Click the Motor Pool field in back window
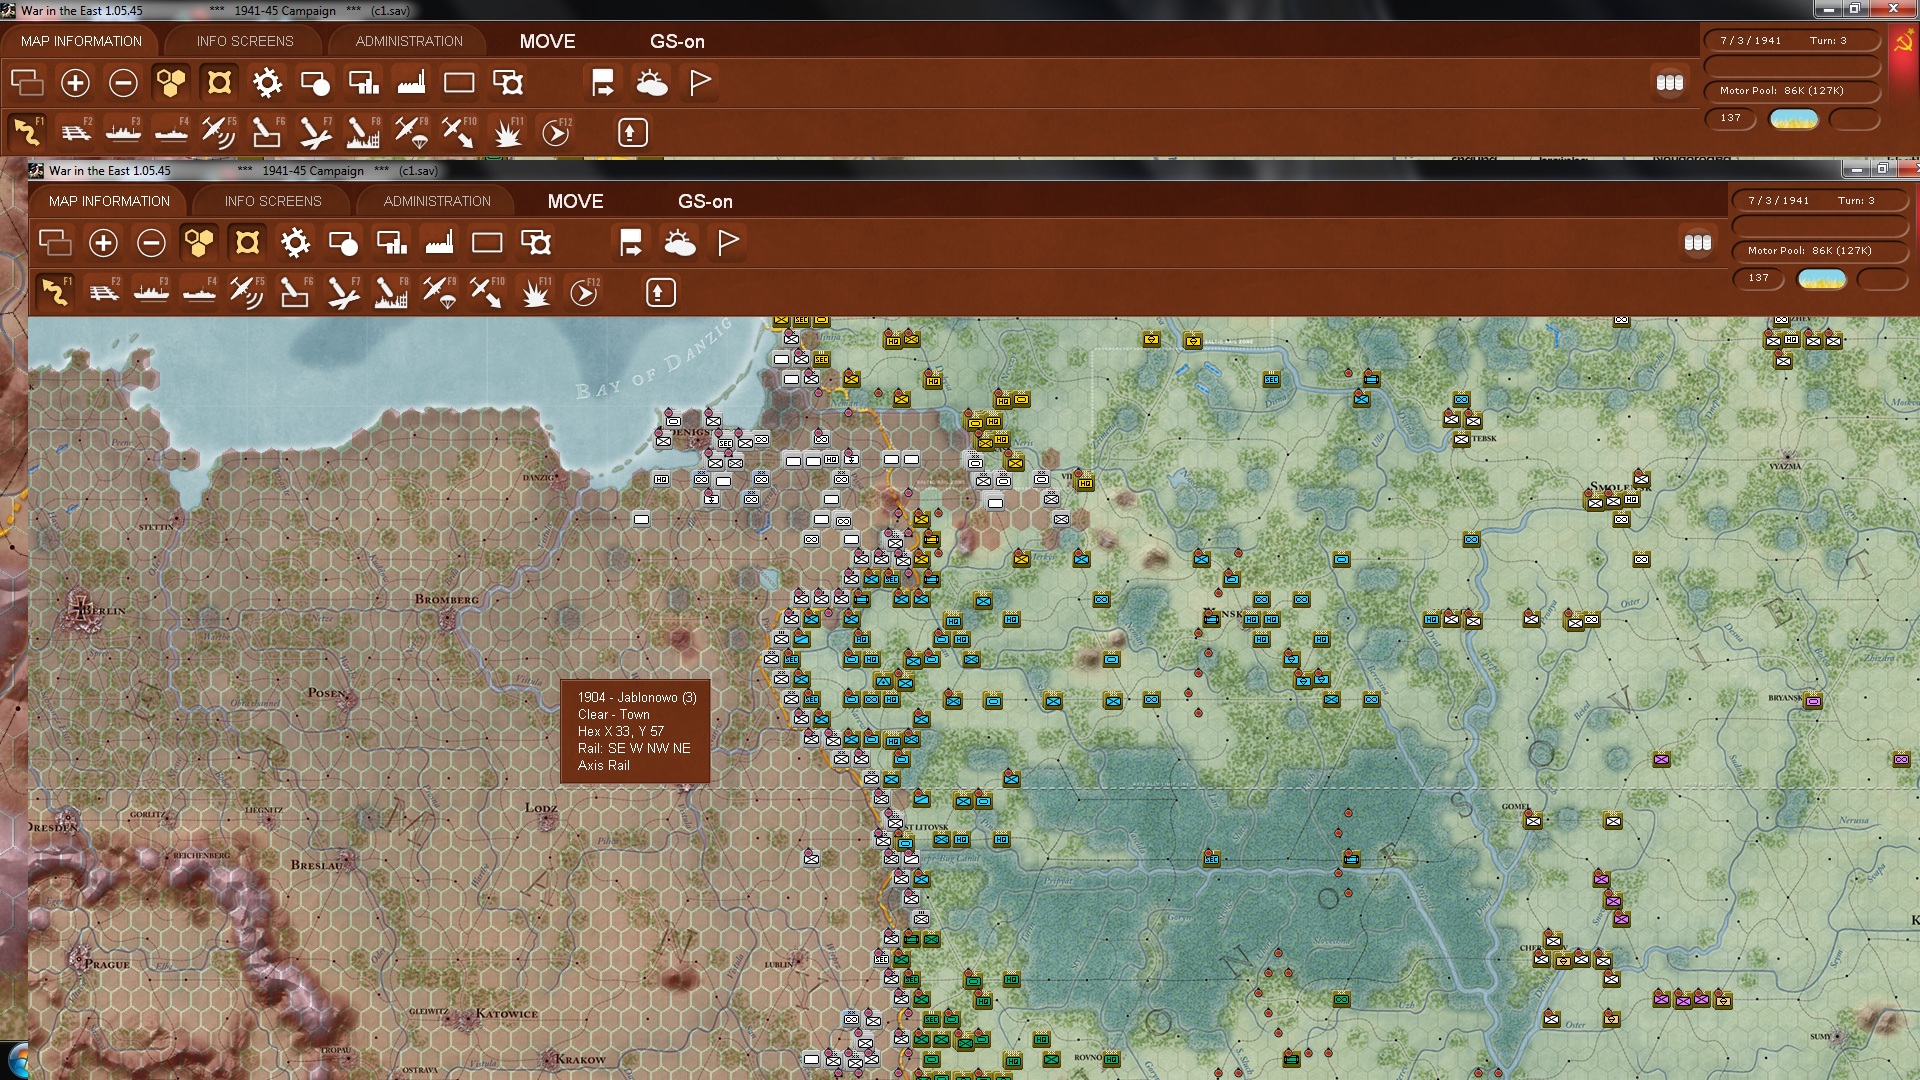Viewport: 1920px width, 1080px height. coord(1791,91)
